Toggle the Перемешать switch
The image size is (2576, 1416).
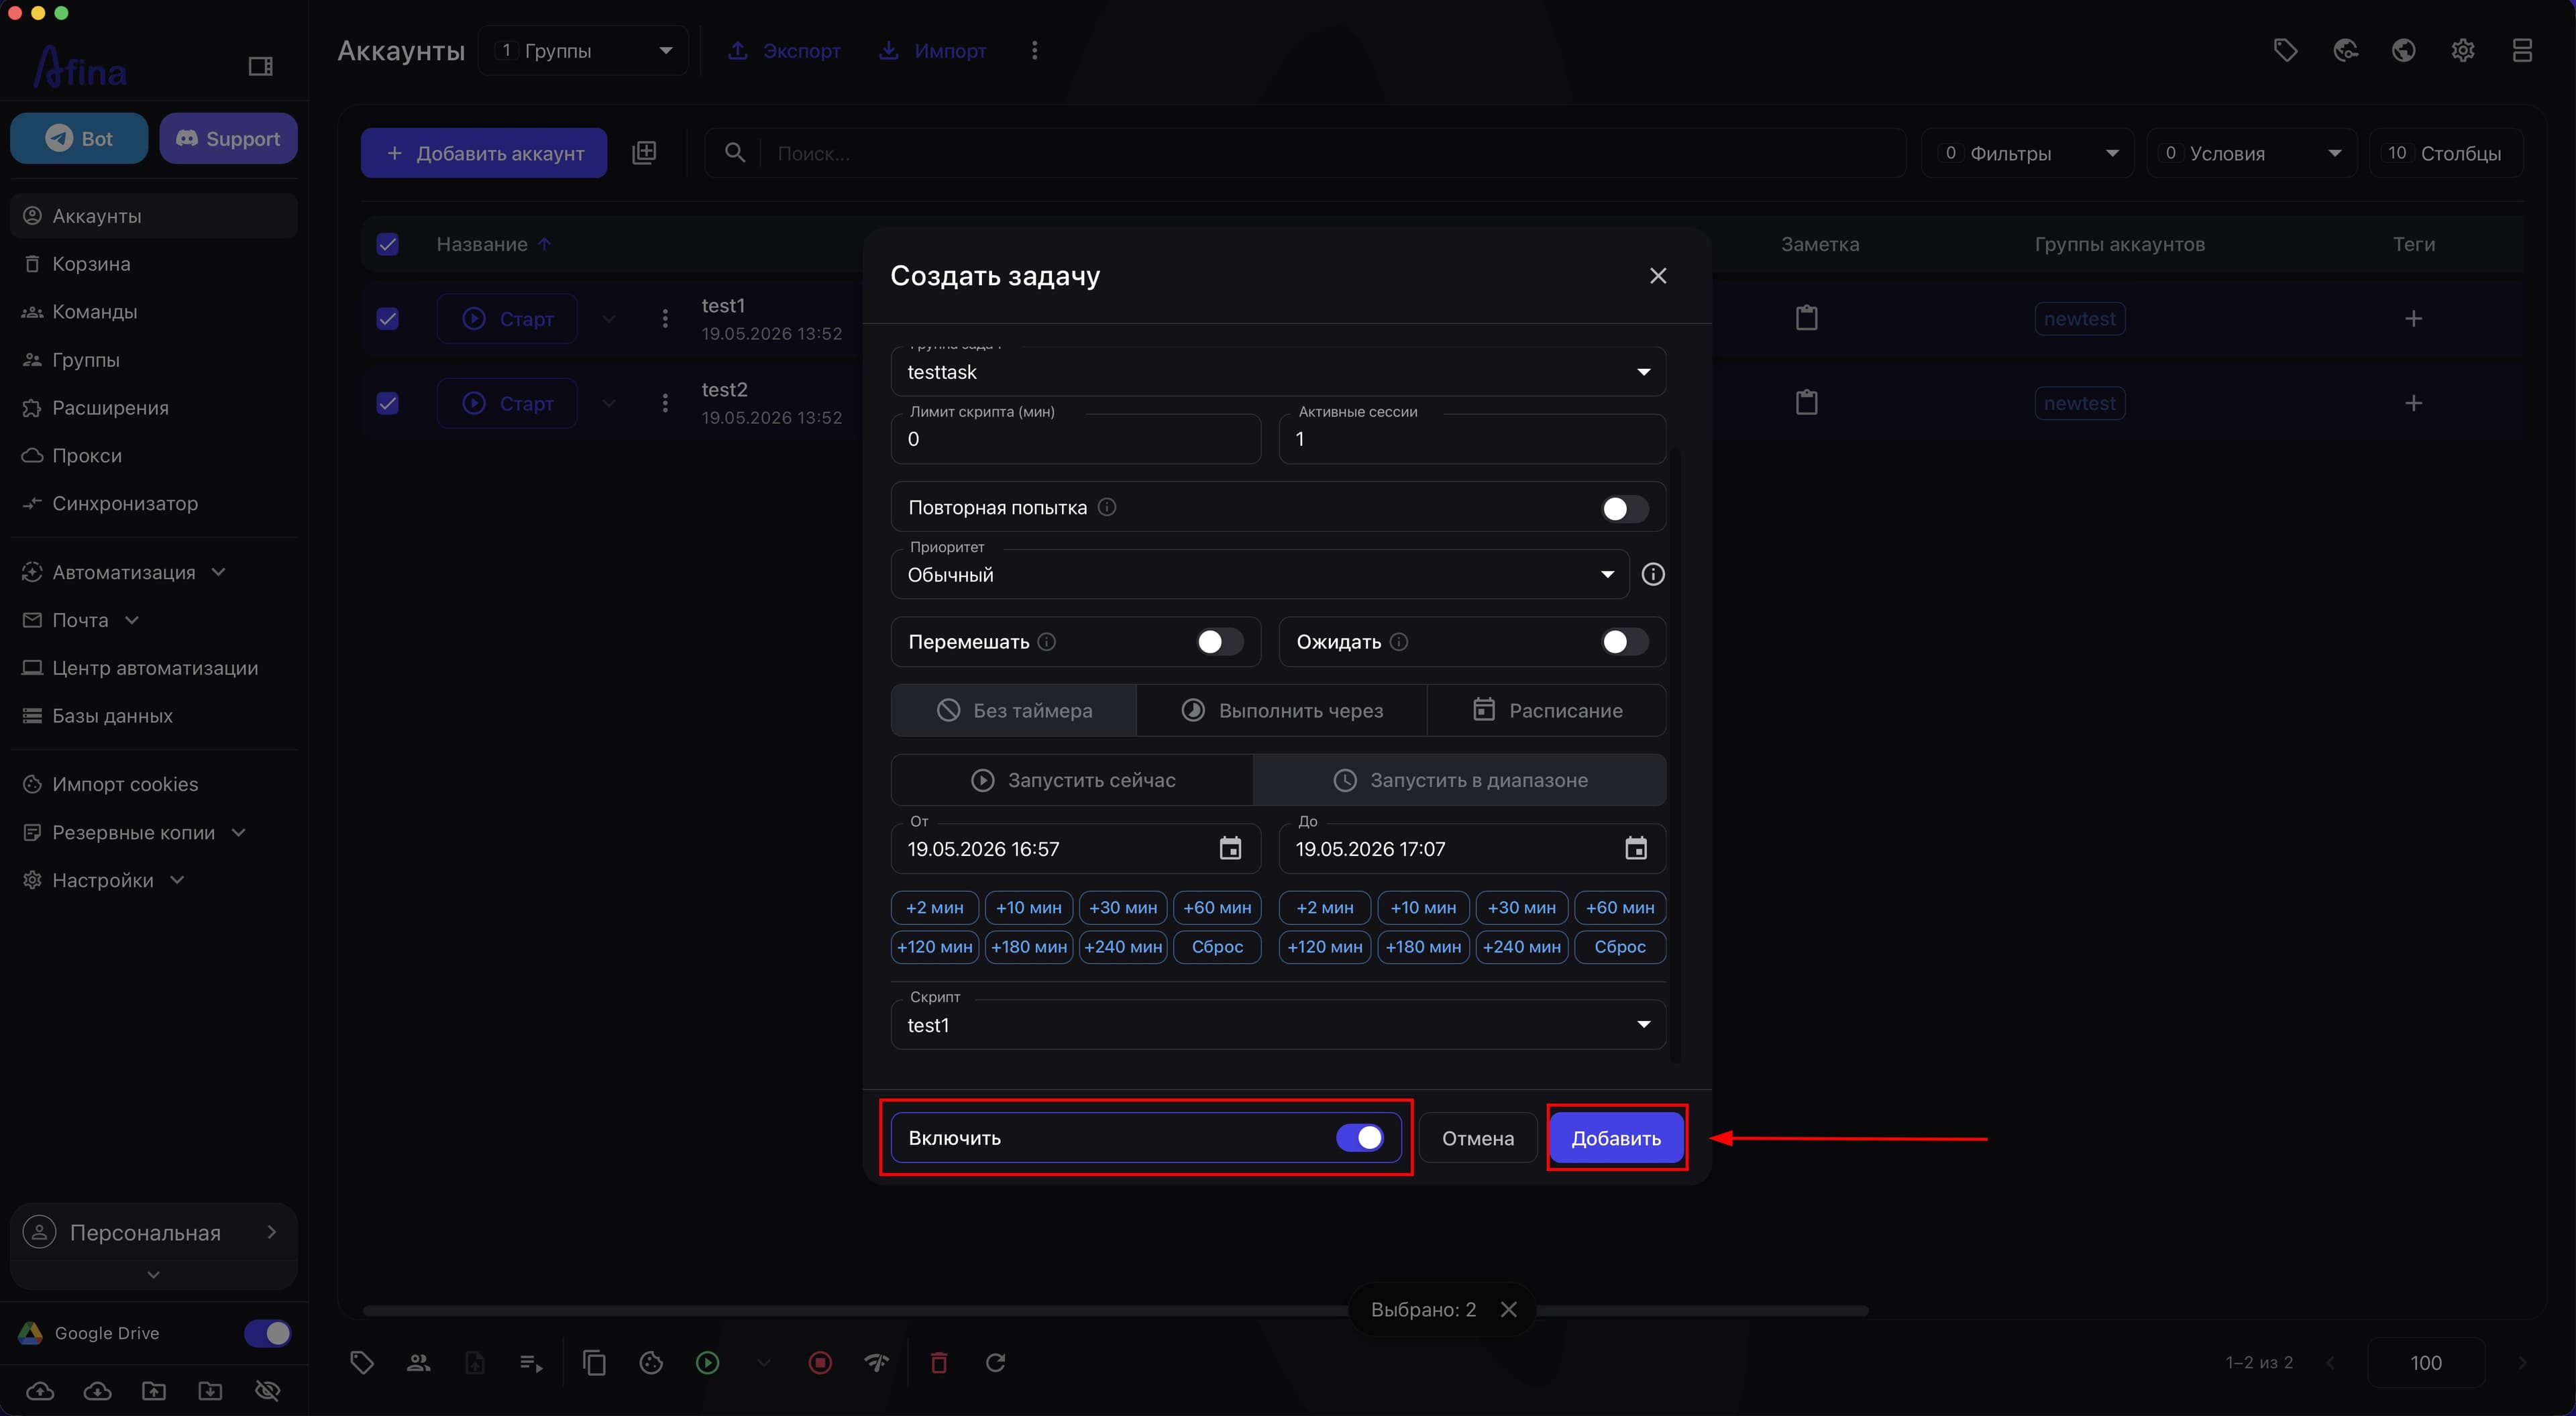coord(1219,642)
